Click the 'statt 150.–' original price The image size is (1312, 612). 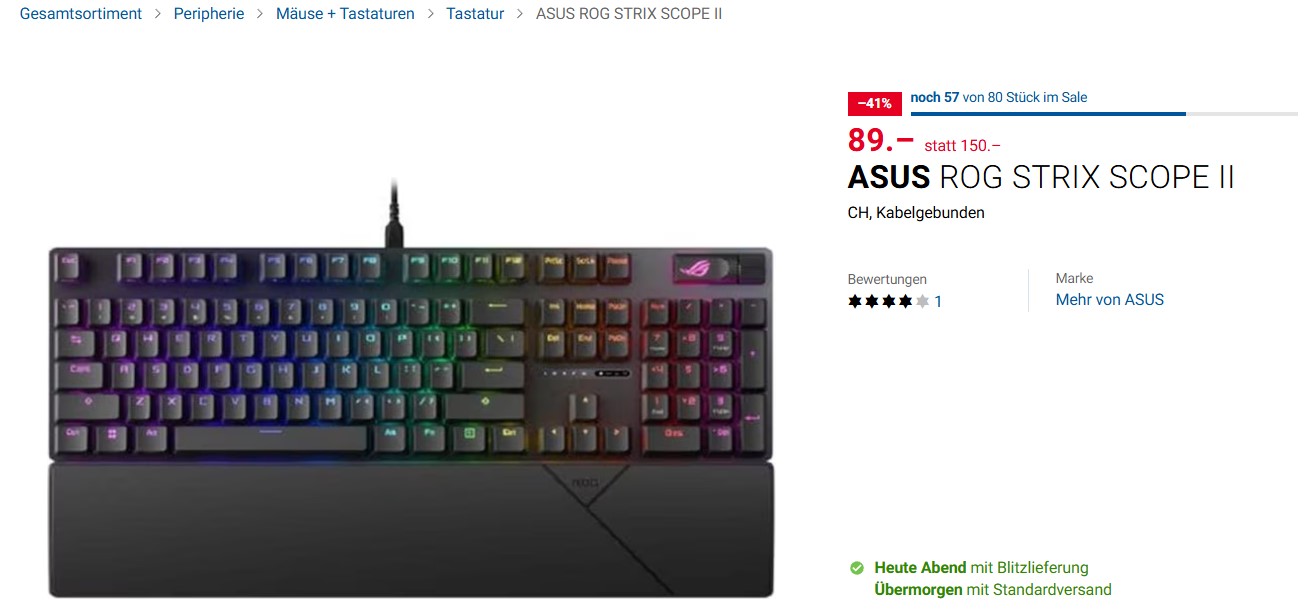click(962, 145)
